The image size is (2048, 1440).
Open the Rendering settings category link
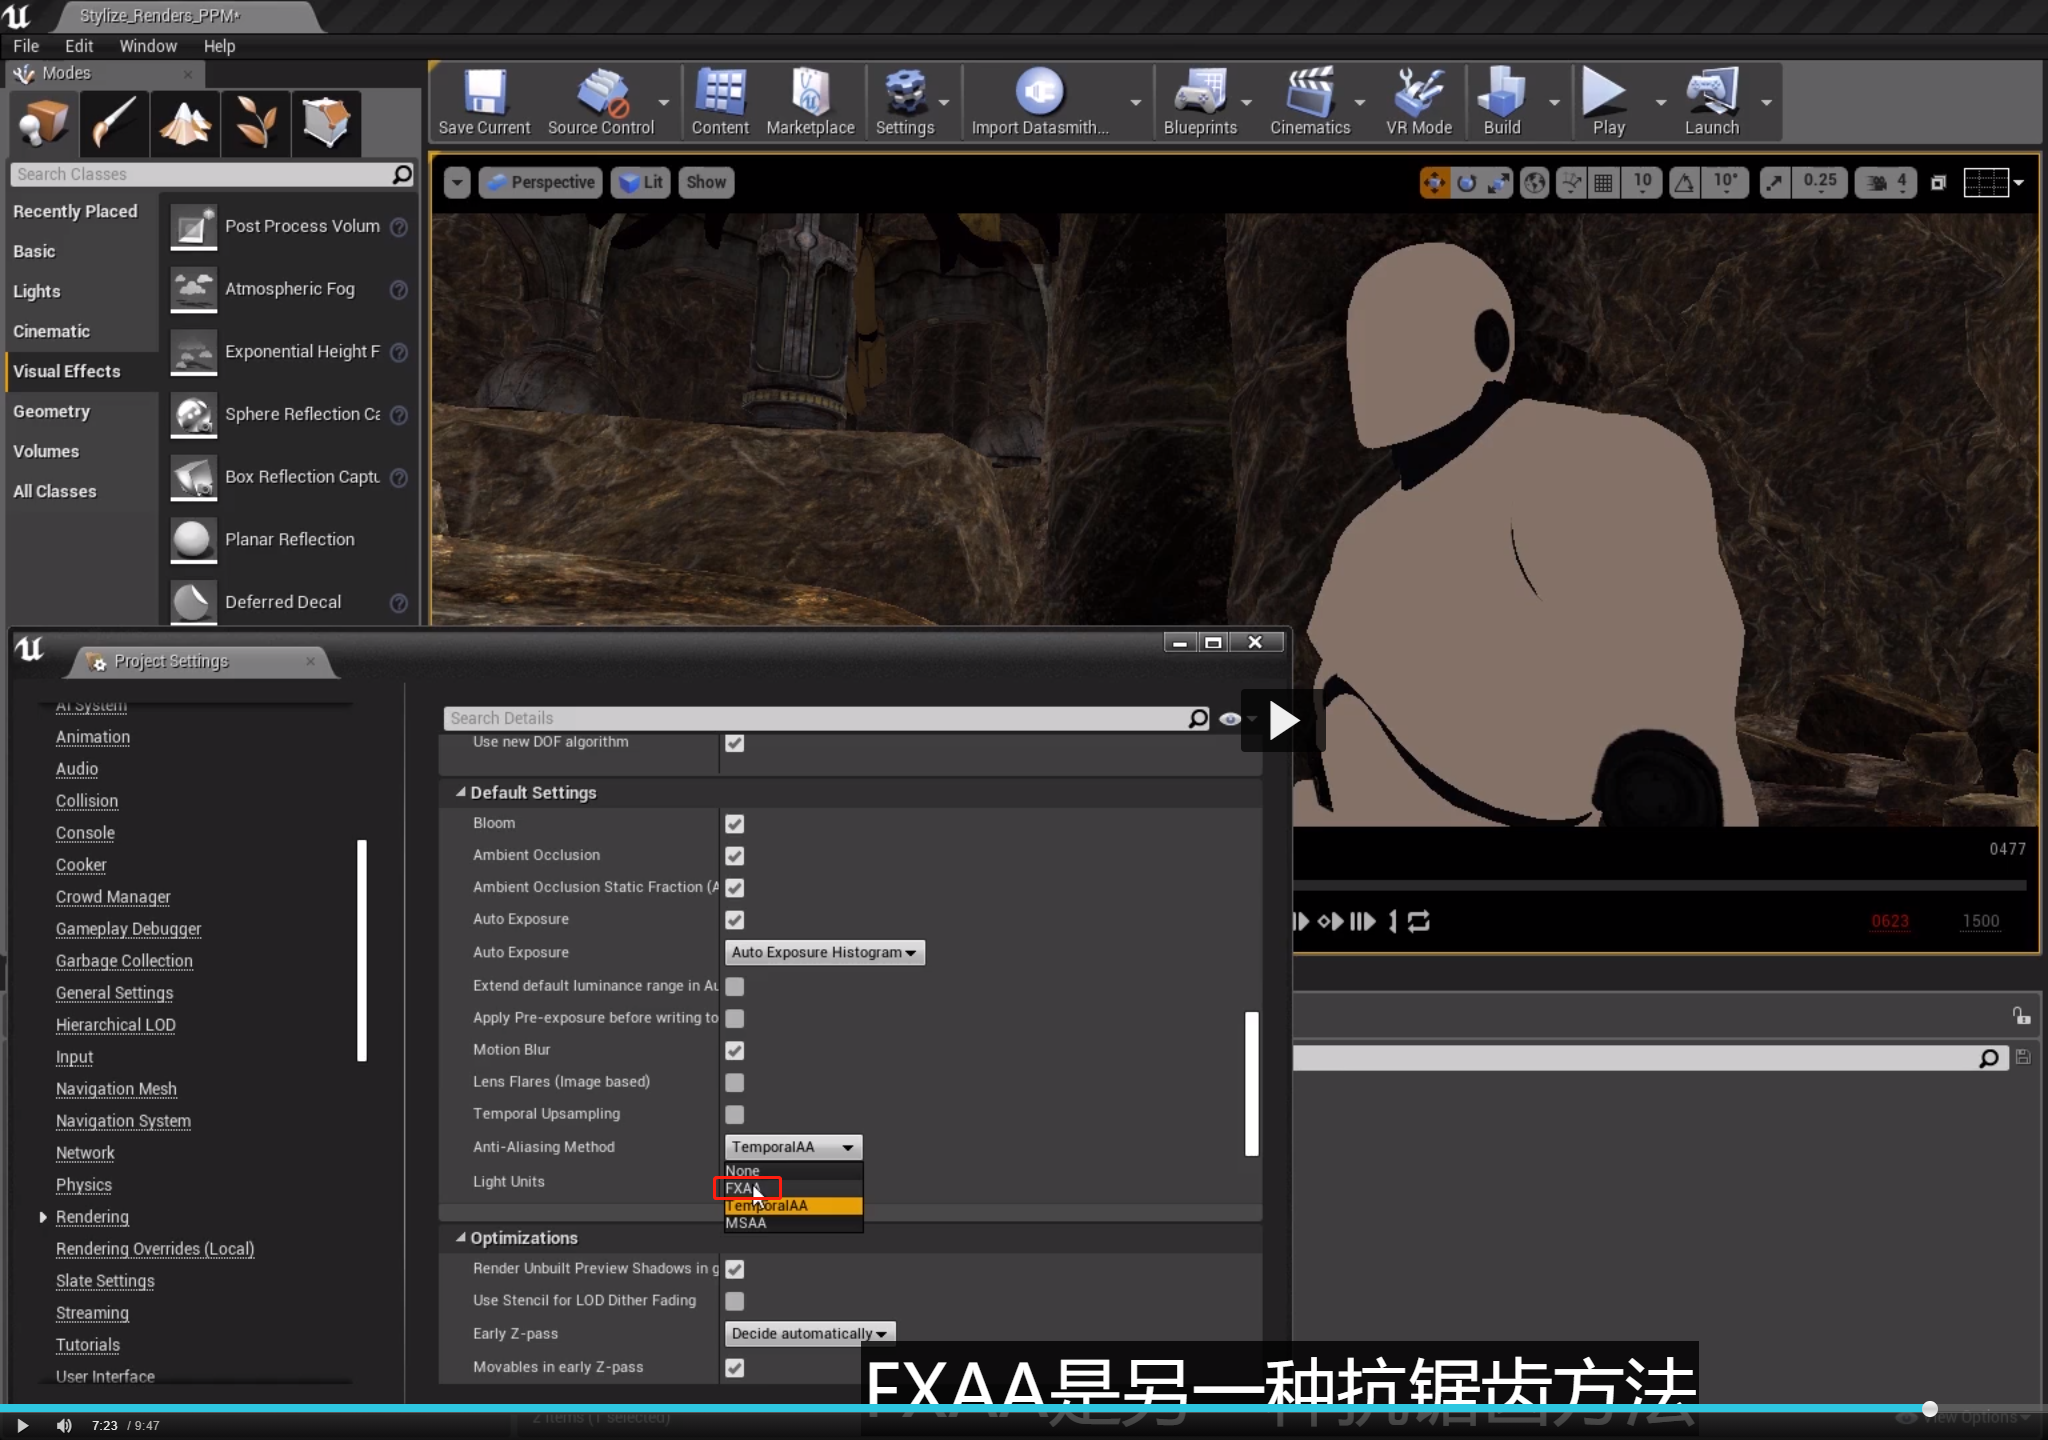(x=92, y=1217)
